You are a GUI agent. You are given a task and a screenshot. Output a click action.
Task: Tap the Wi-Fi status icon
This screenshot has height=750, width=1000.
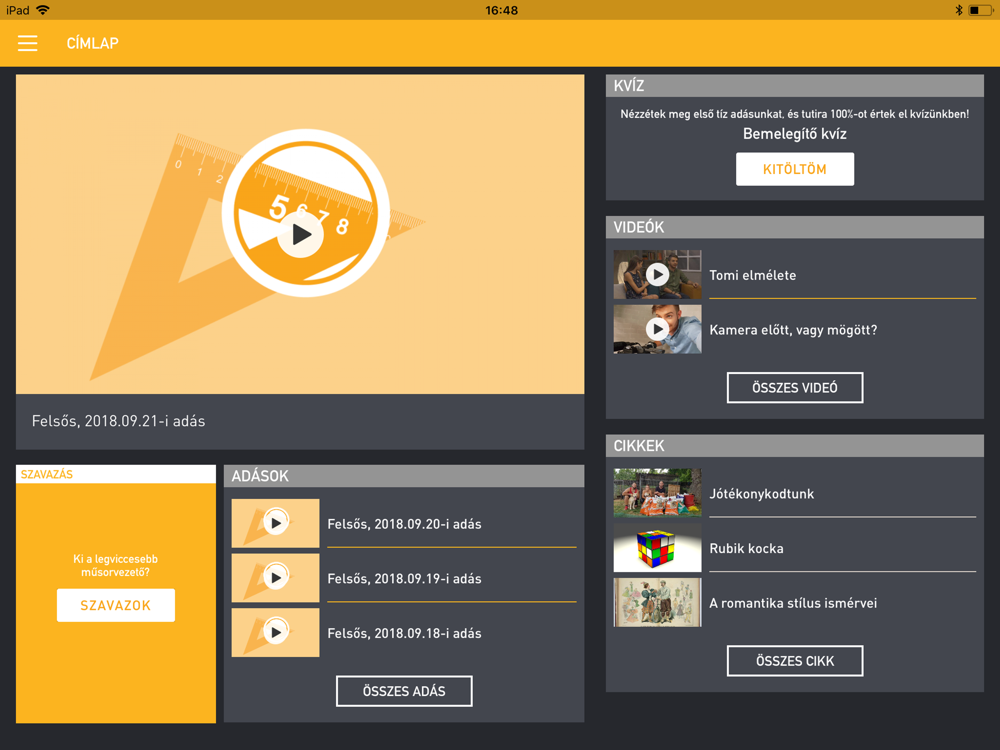coord(43,10)
